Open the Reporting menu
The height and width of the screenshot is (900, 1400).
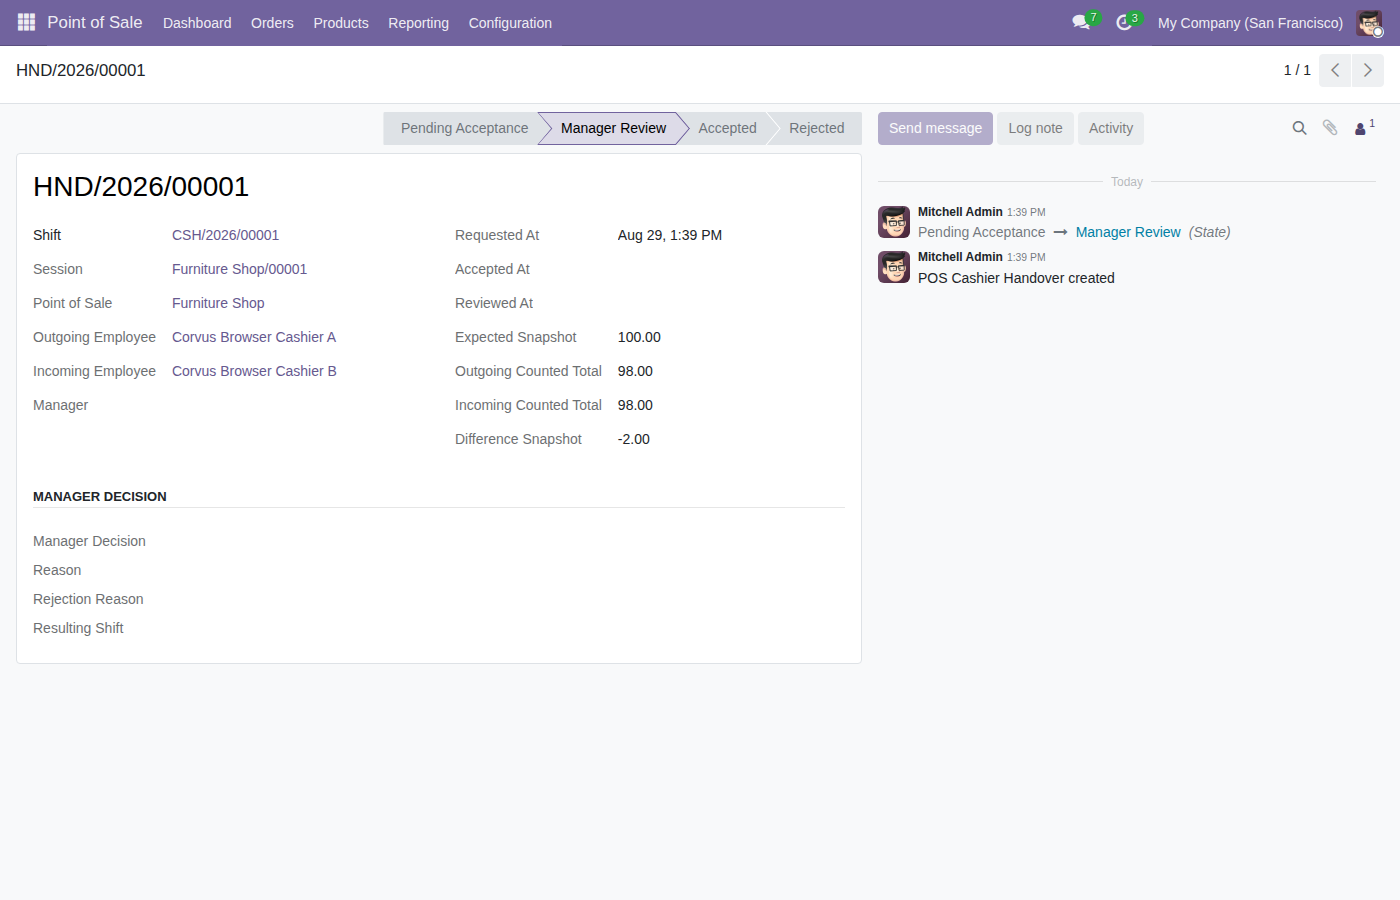pyautogui.click(x=418, y=22)
